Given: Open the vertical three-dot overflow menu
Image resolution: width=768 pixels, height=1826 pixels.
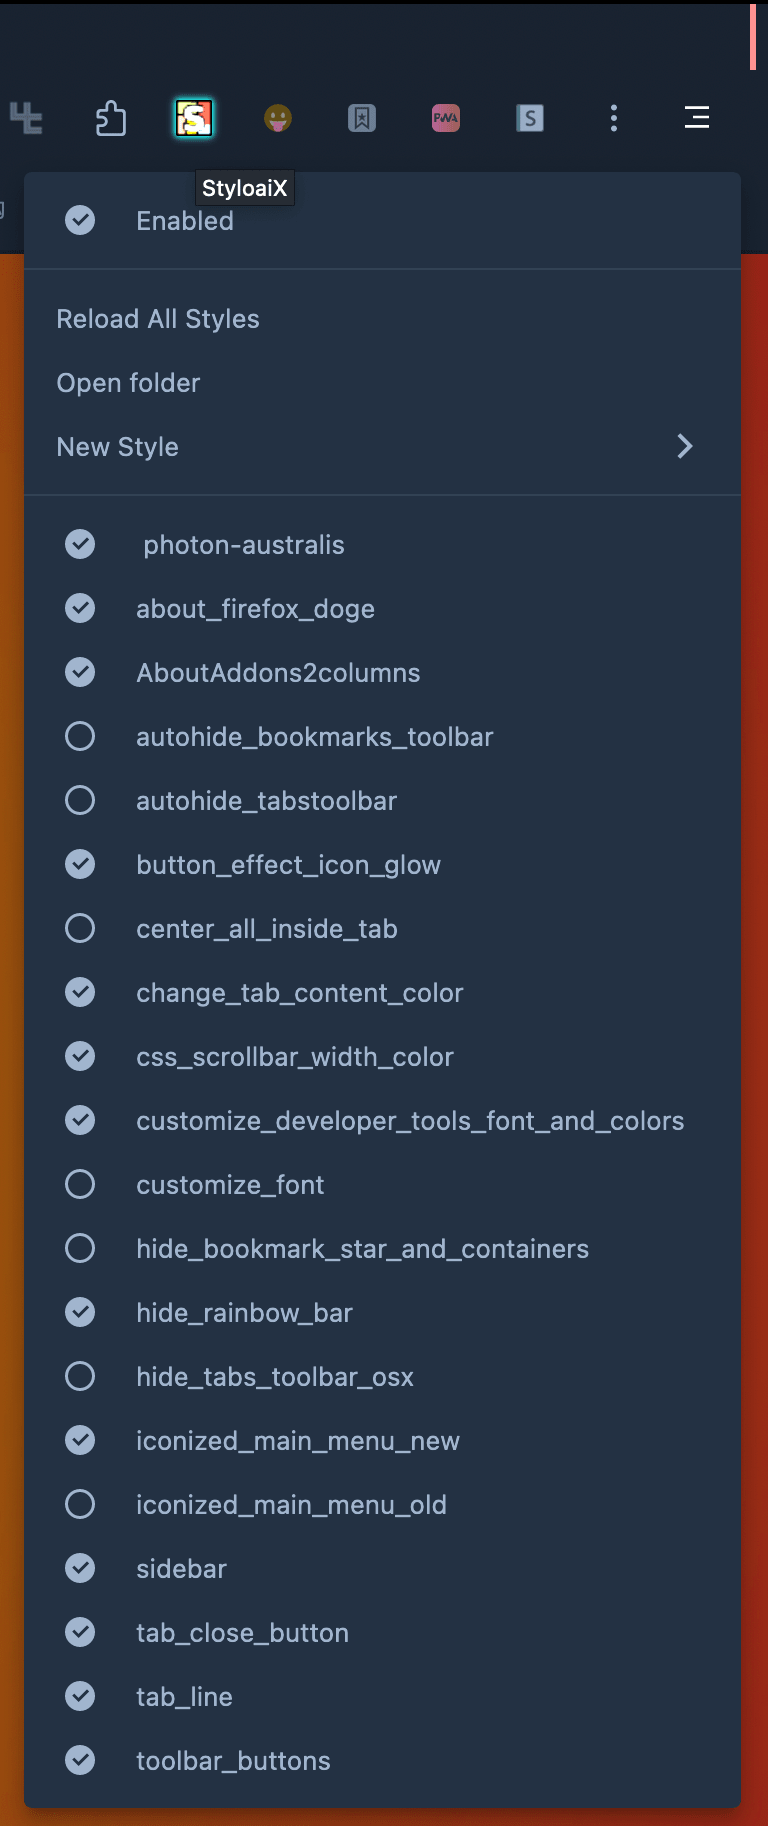Looking at the screenshot, I should [614, 118].
